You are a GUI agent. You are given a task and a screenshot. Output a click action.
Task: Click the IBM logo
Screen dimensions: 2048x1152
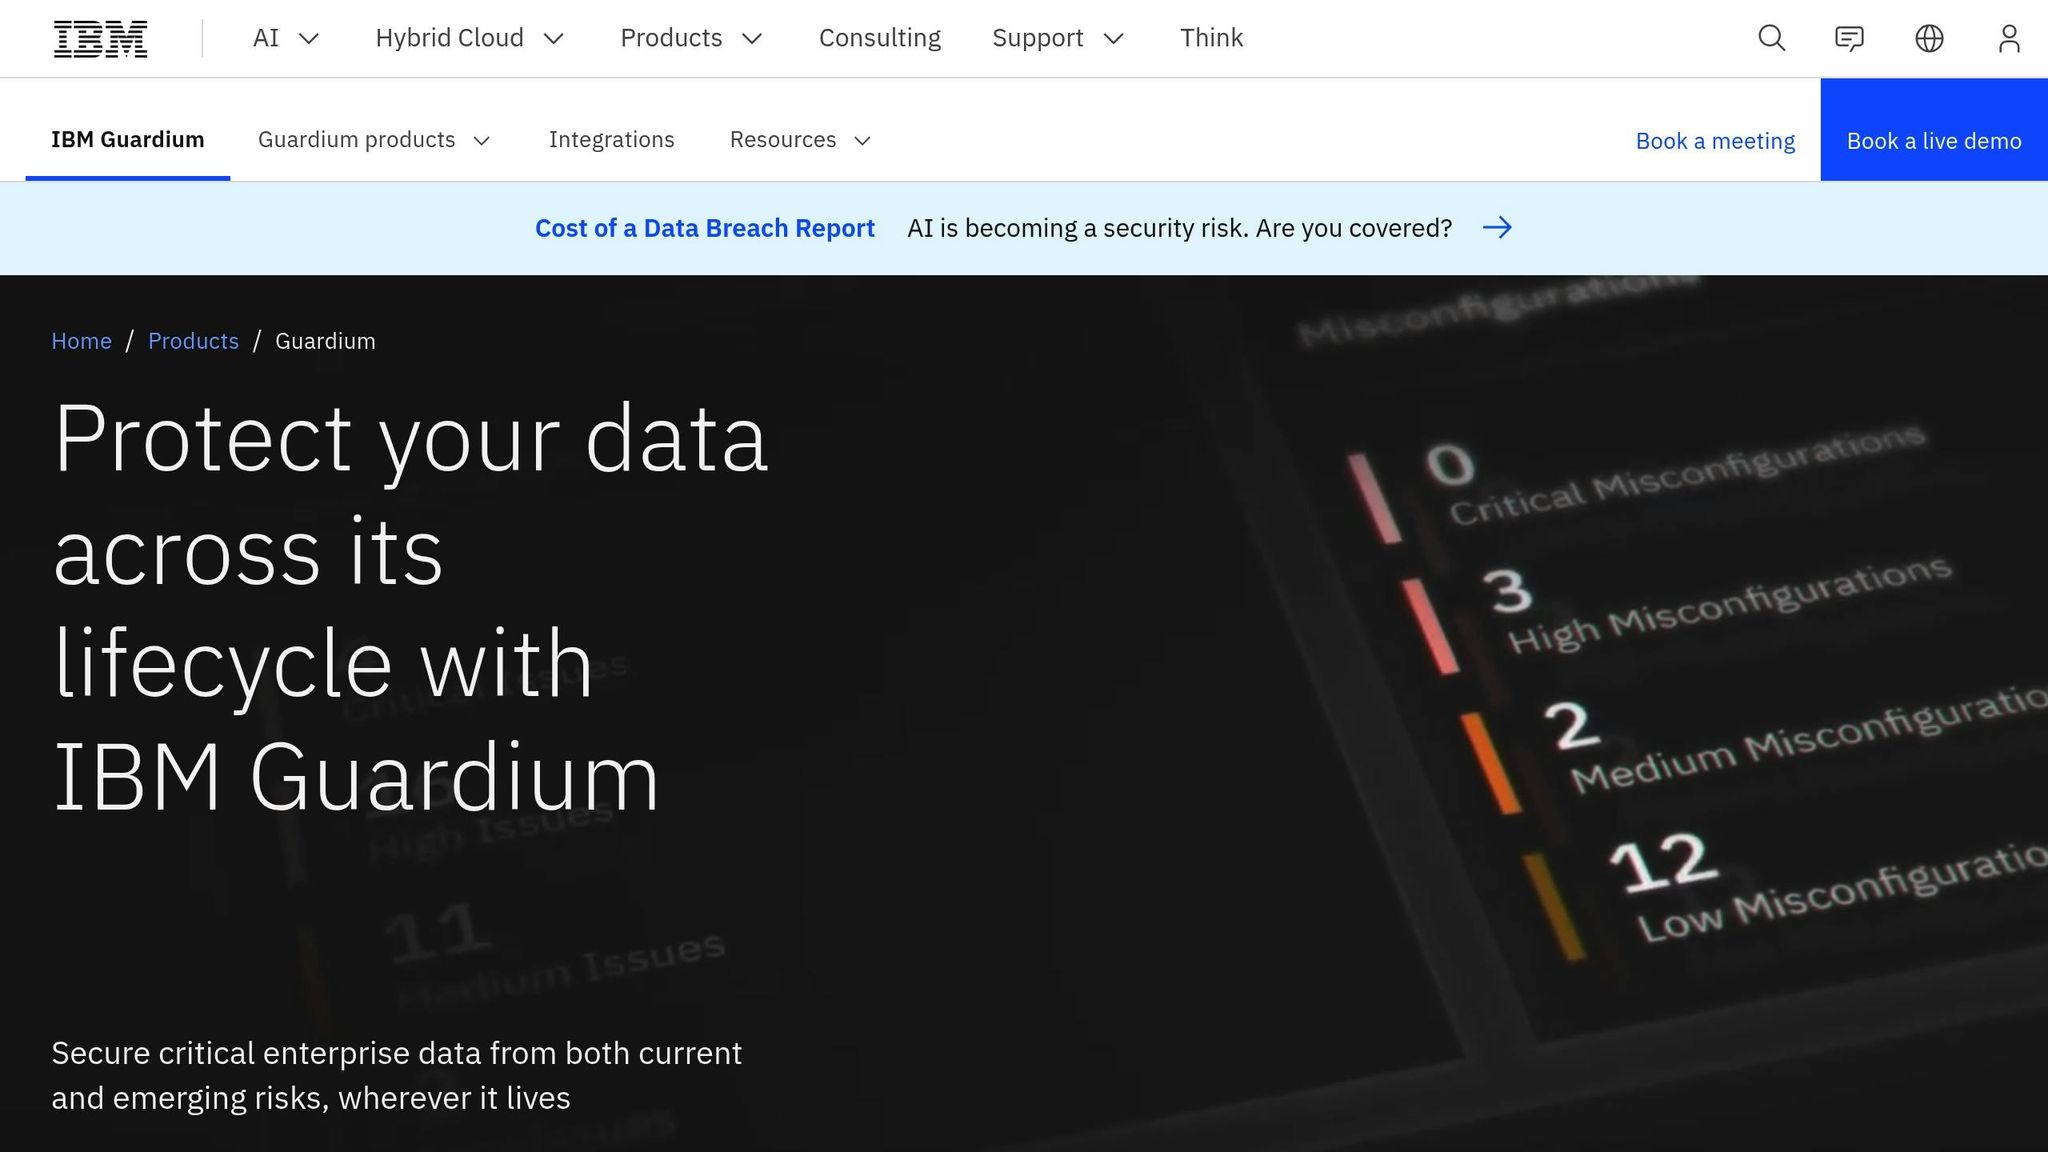[99, 38]
